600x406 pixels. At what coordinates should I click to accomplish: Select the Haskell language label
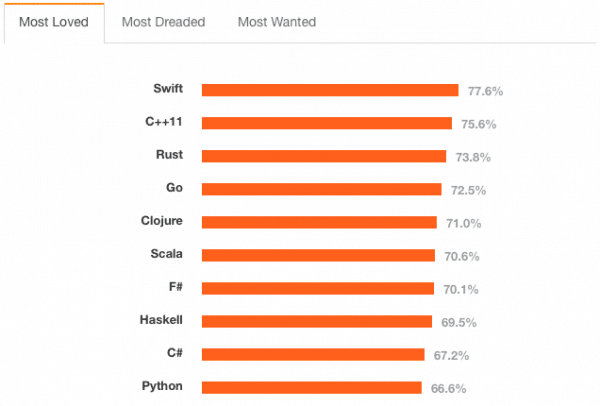[162, 320]
